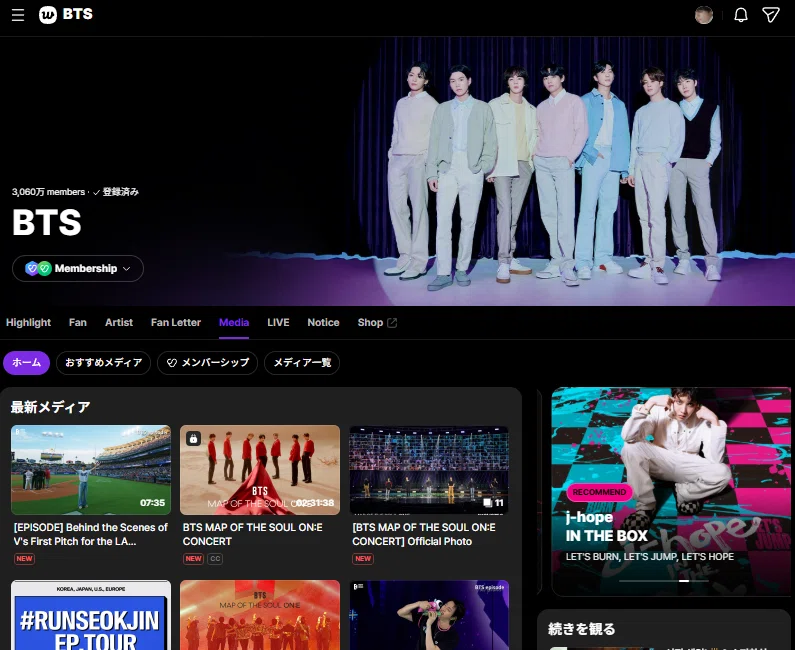Click the BTS text in header
This screenshot has height=650, width=795.
click(78, 14)
